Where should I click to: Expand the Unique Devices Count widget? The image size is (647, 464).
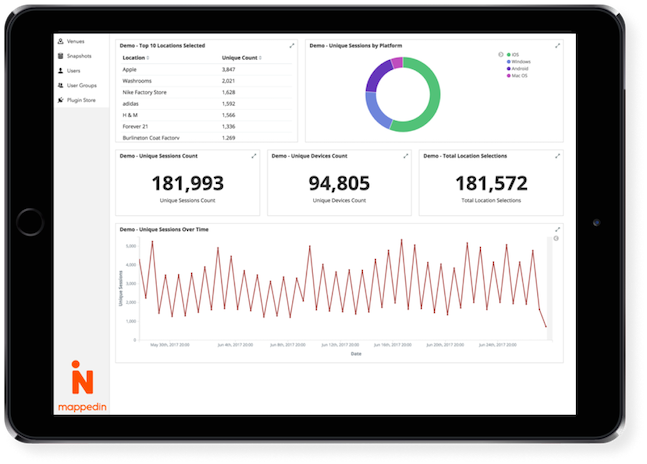[x=406, y=156]
